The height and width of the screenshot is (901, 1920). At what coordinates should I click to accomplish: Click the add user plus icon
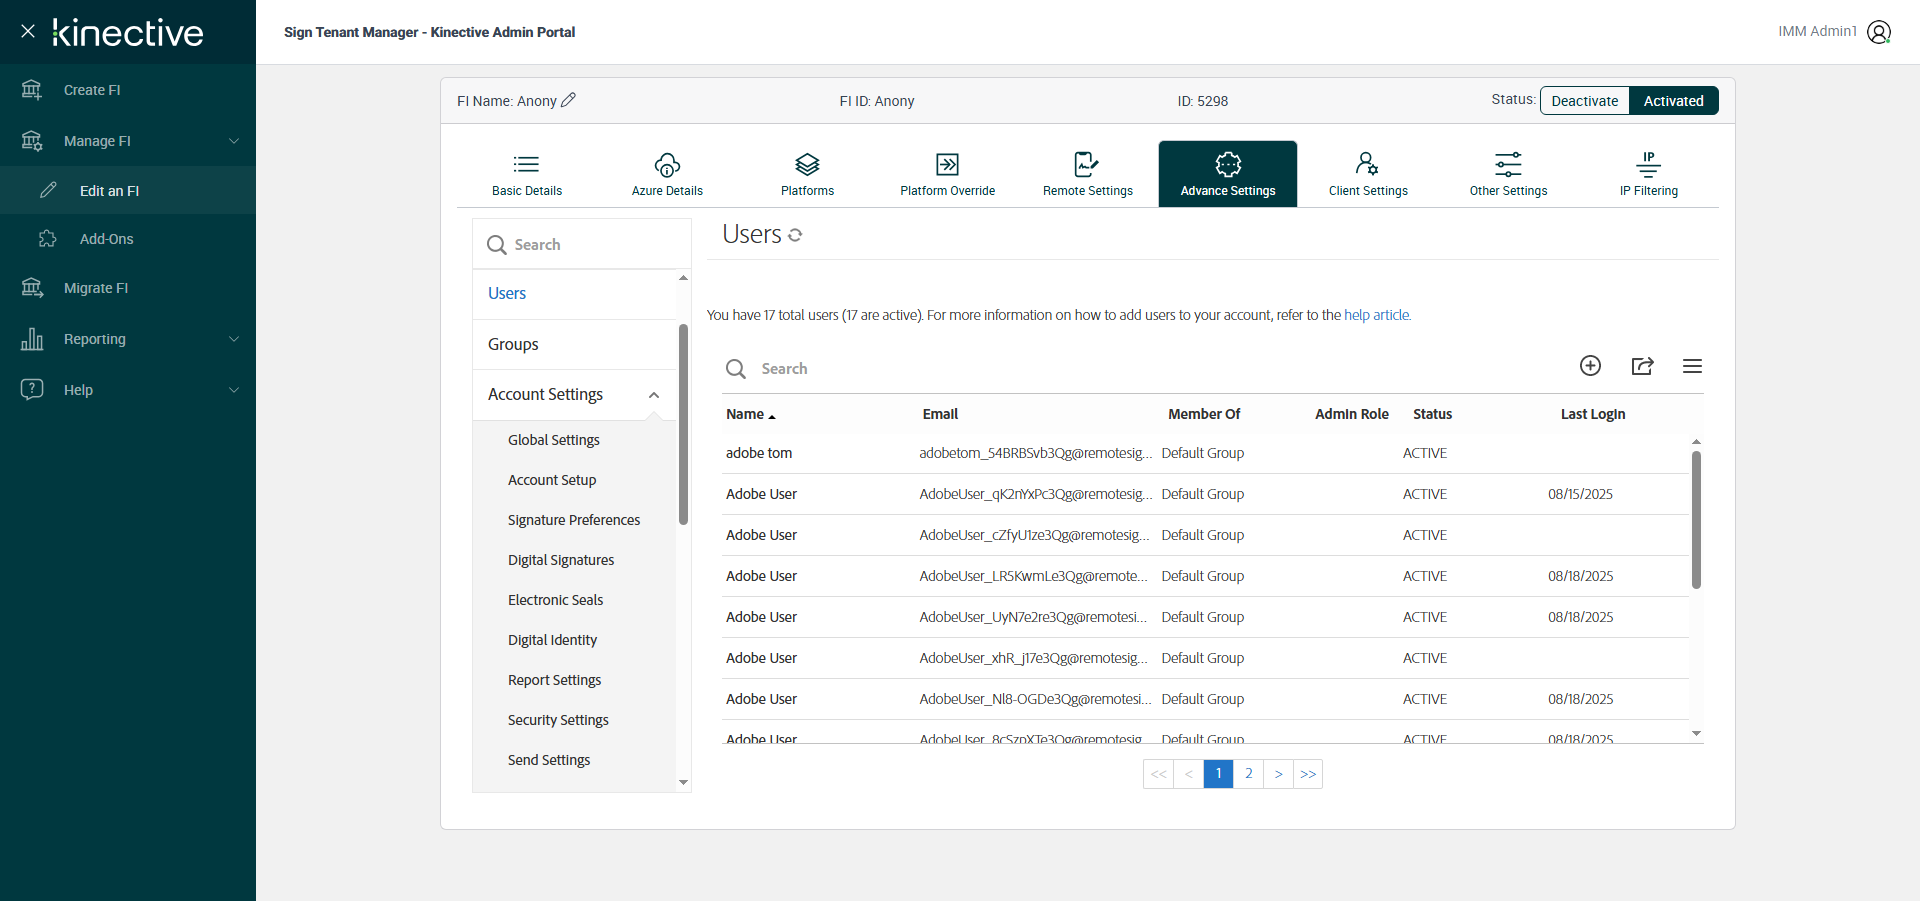pyautogui.click(x=1590, y=366)
